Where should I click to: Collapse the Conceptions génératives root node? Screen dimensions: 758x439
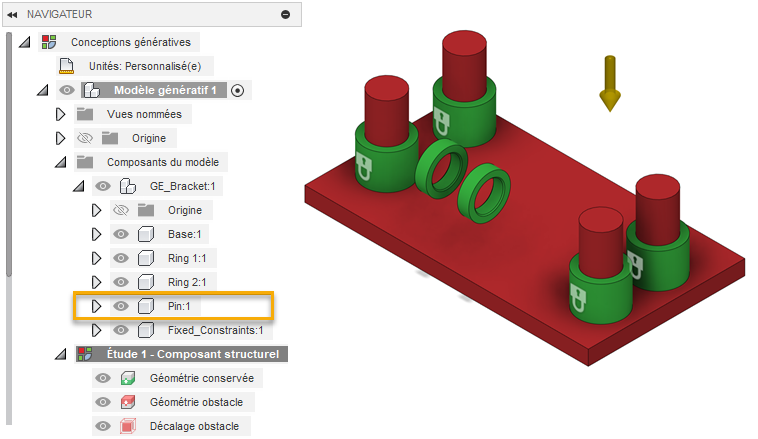pyautogui.click(x=25, y=43)
